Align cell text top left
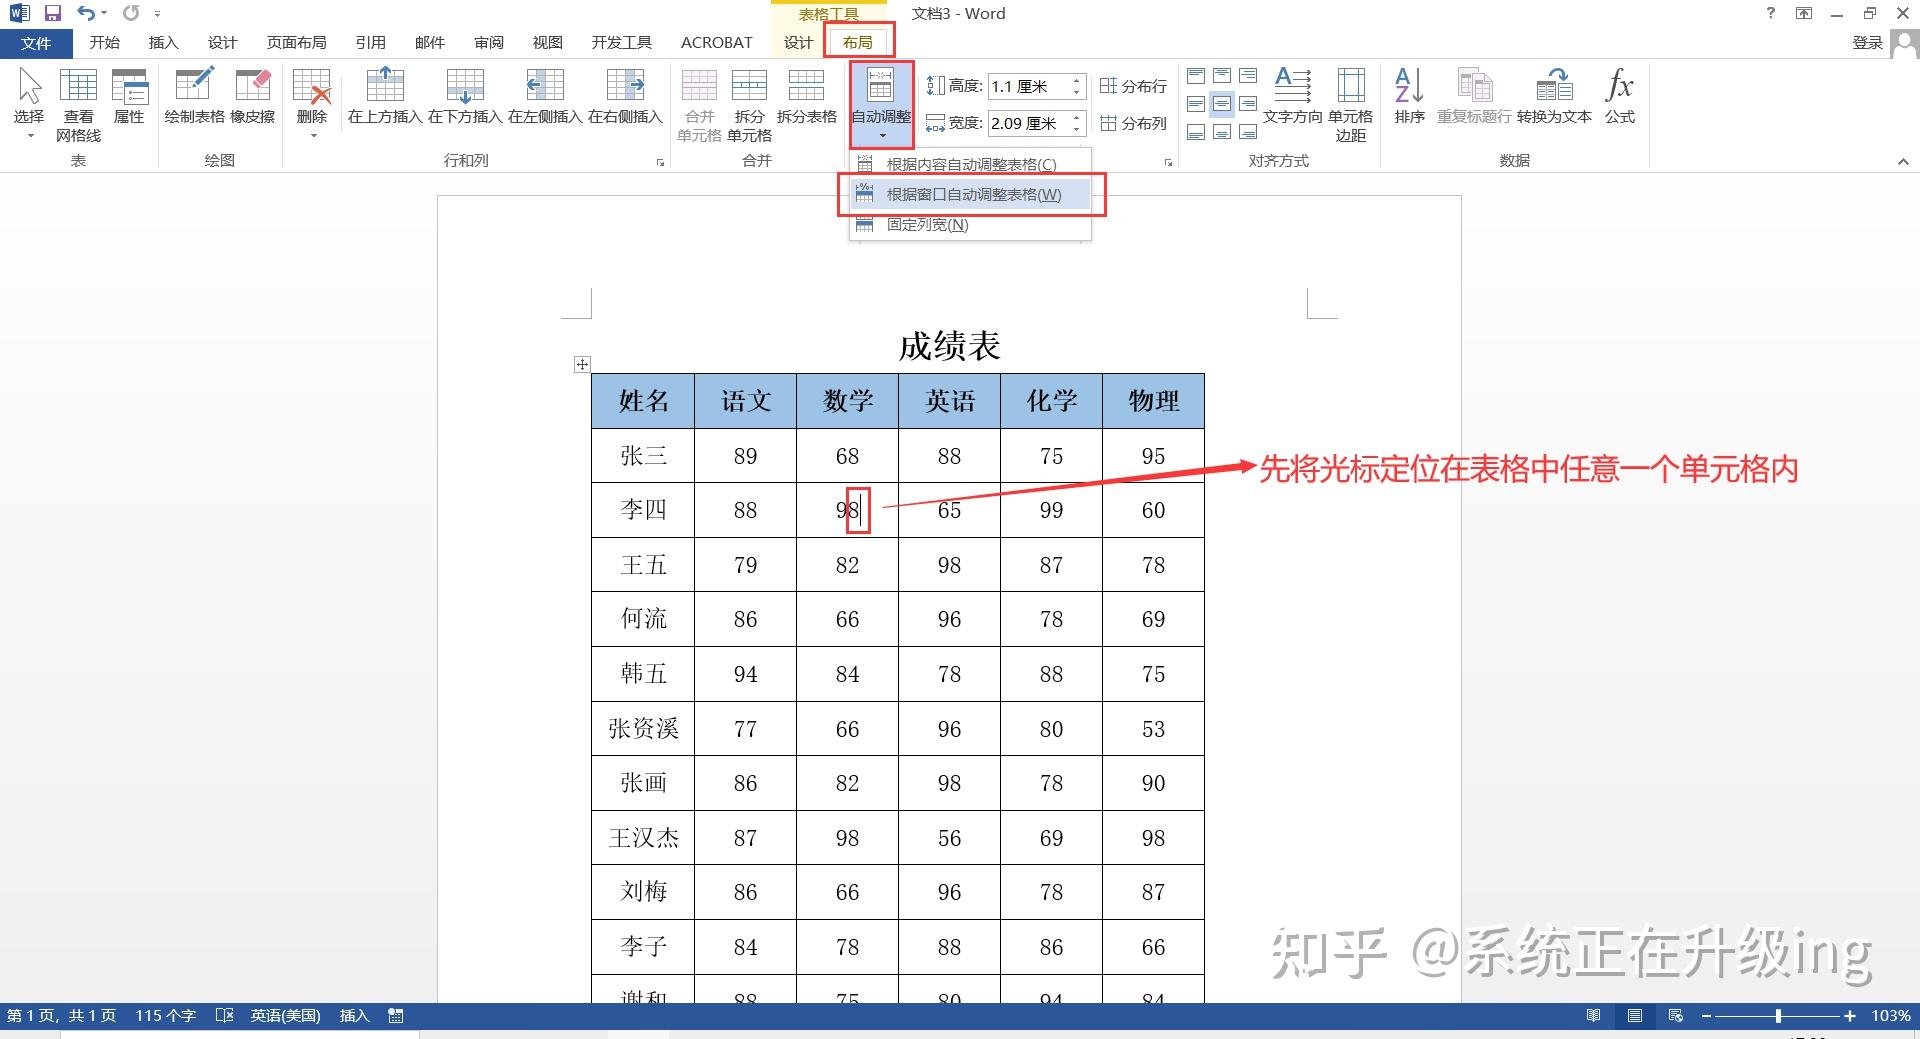 click(1196, 76)
